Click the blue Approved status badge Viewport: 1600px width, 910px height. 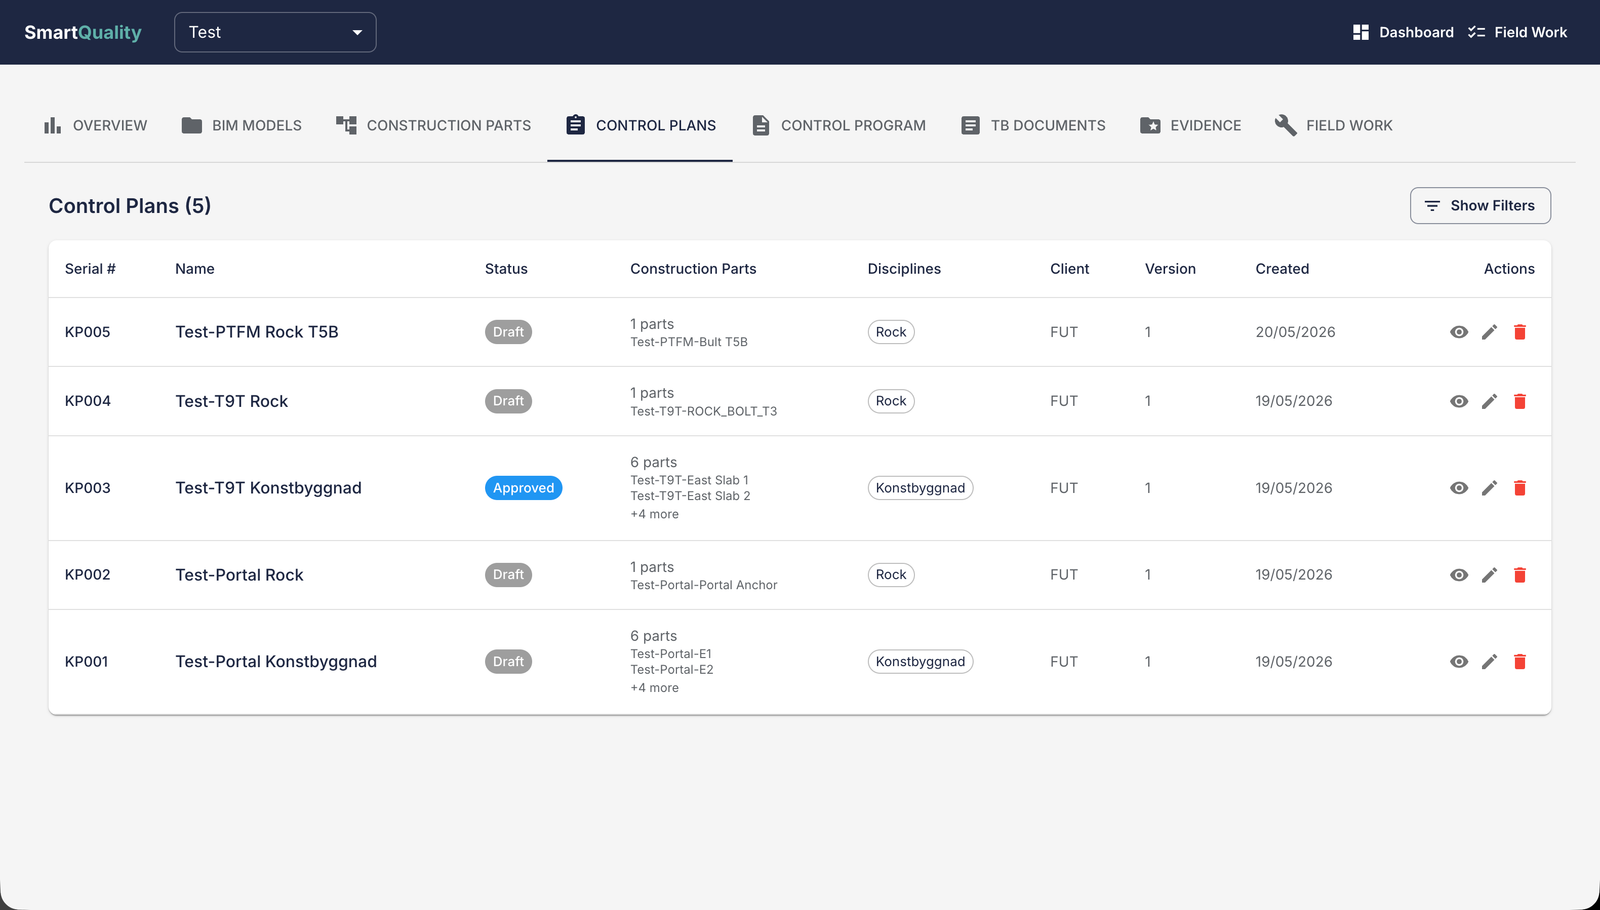click(x=523, y=488)
